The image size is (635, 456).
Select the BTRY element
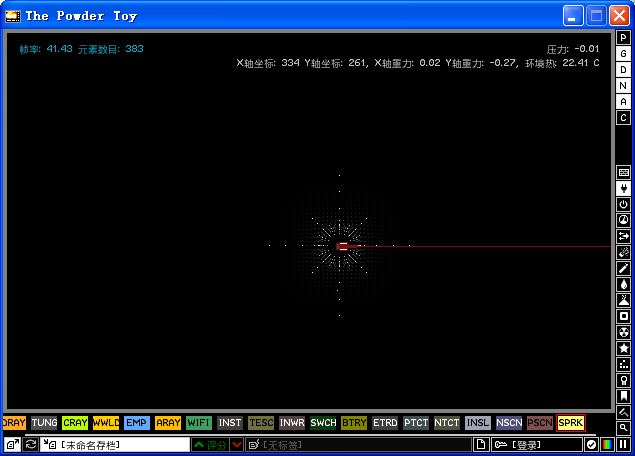point(354,423)
